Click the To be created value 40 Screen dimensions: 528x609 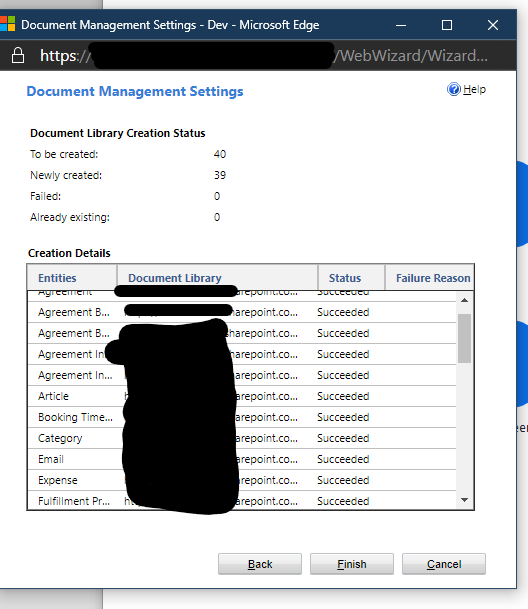[x=220, y=154]
